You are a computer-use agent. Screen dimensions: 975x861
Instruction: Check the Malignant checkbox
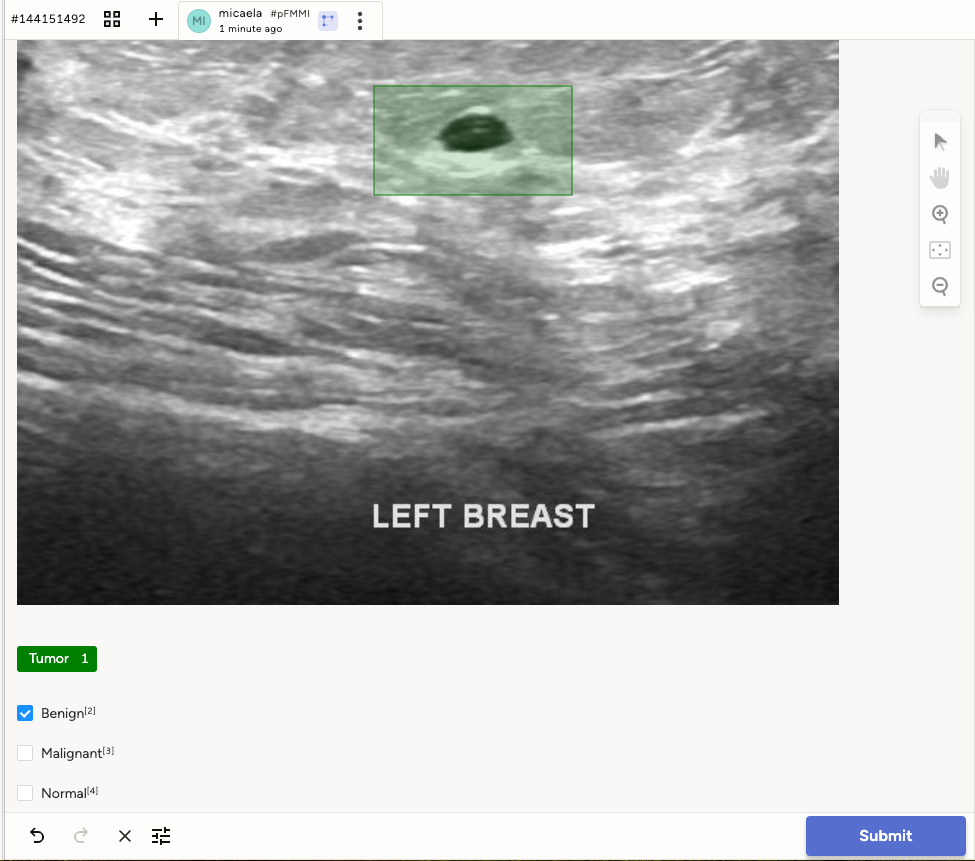click(x=25, y=753)
